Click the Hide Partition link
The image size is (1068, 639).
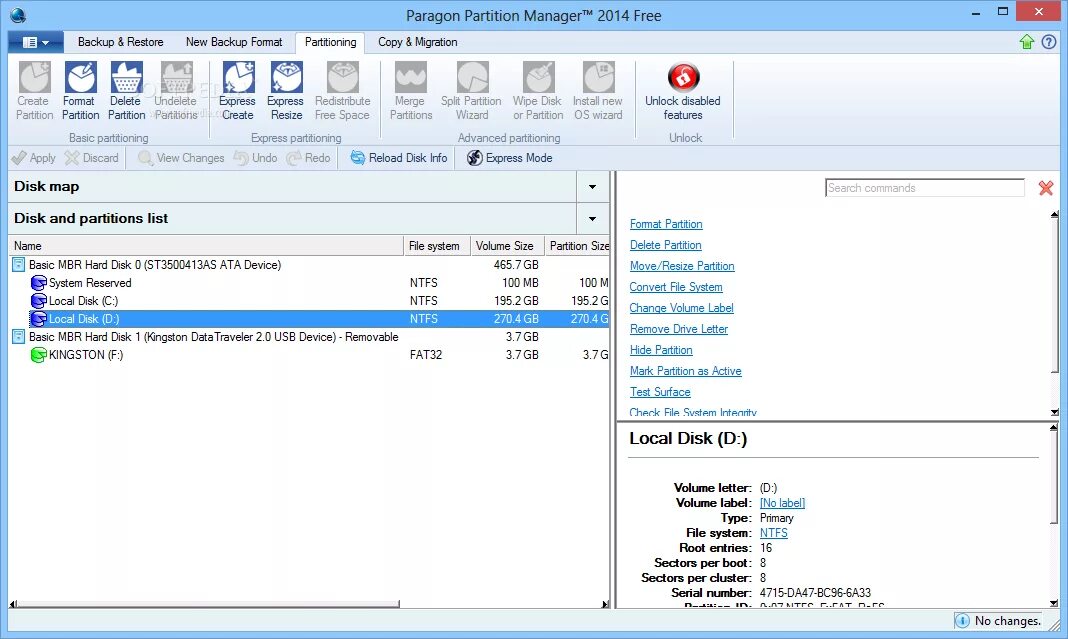click(x=661, y=350)
